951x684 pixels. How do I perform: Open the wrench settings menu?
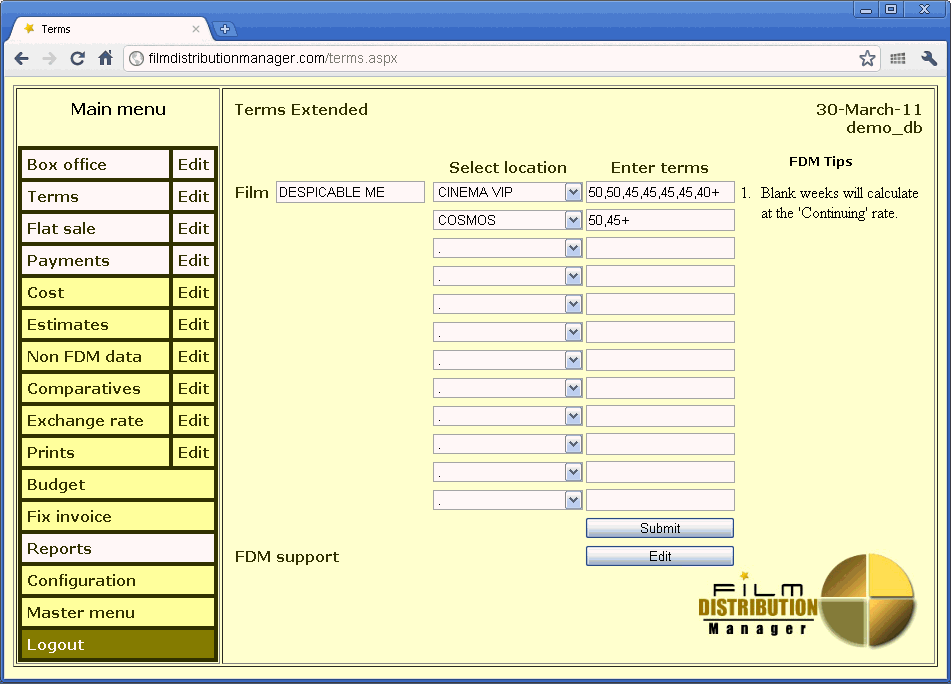pyautogui.click(x=929, y=59)
